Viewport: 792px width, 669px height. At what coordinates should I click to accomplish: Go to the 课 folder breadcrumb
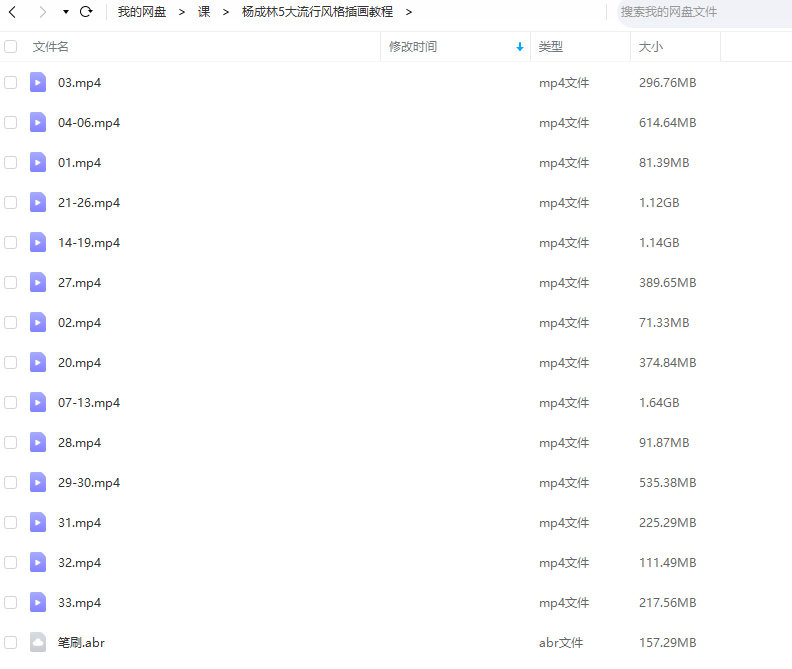click(x=204, y=12)
